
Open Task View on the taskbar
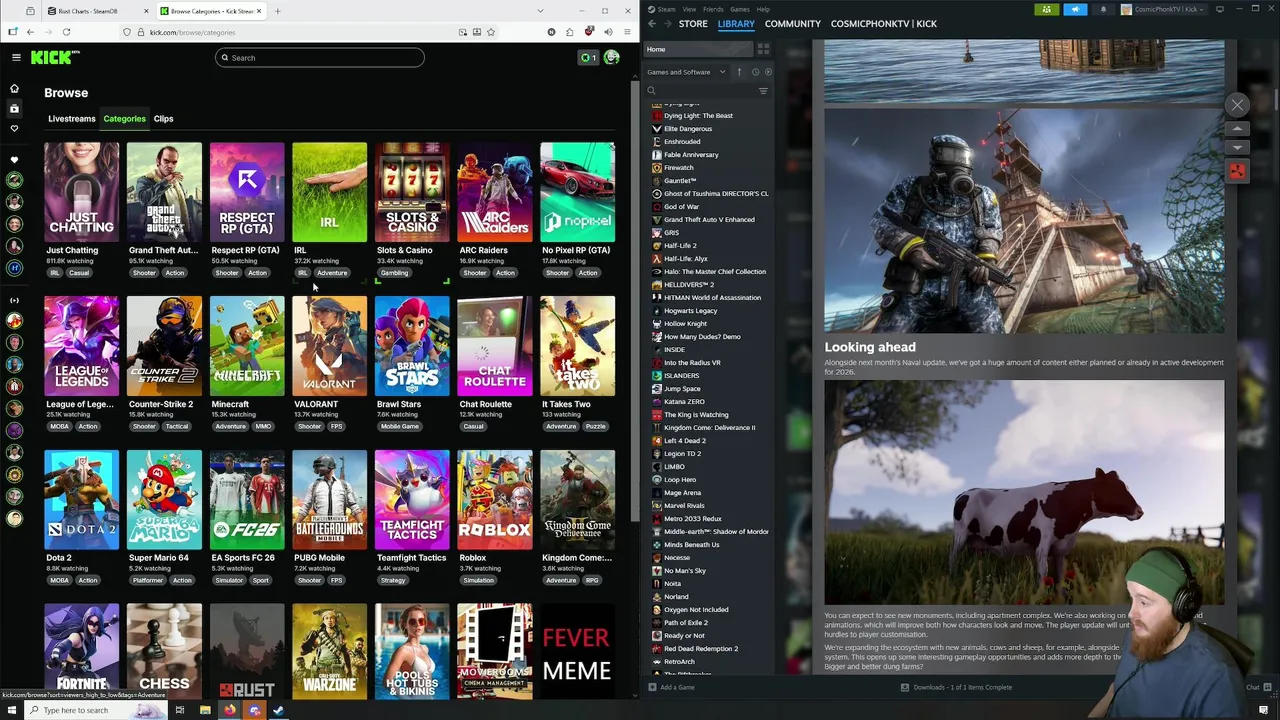[x=180, y=710]
